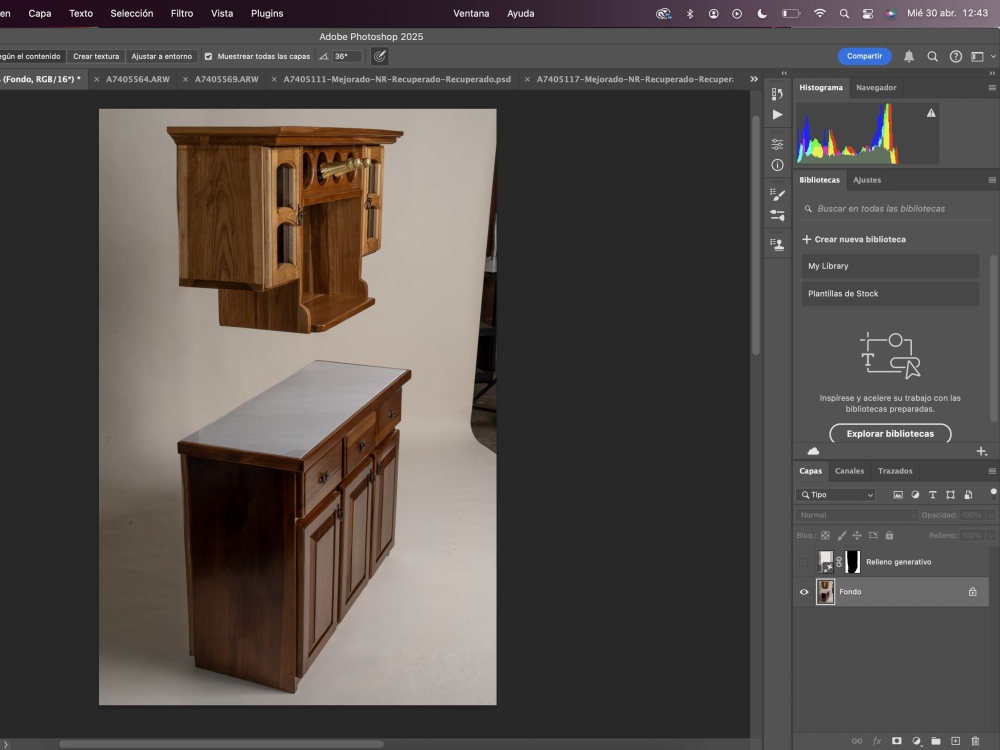
Task: Open the Normal blend mode dropdown
Action: point(857,515)
